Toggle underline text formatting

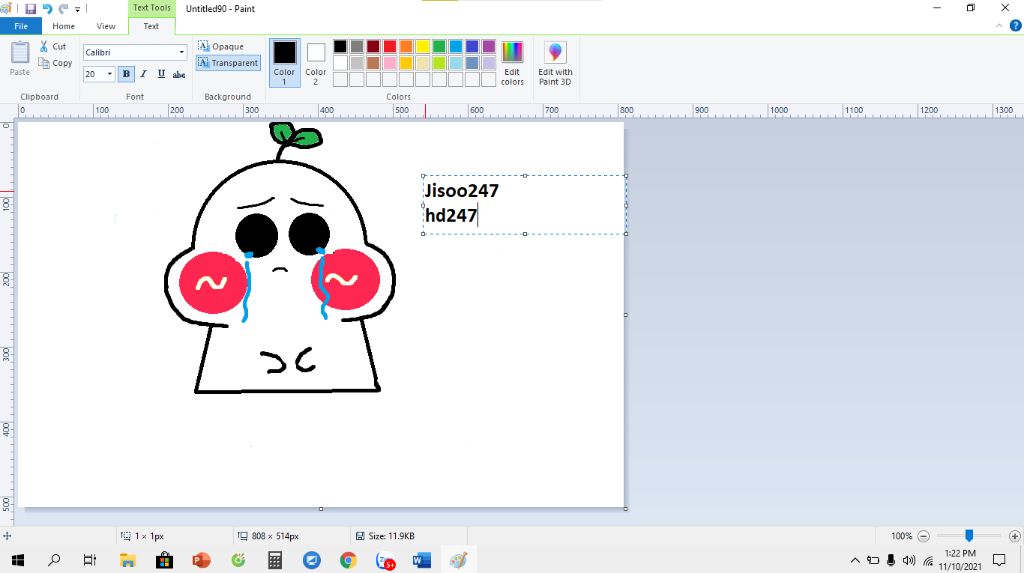161,74
